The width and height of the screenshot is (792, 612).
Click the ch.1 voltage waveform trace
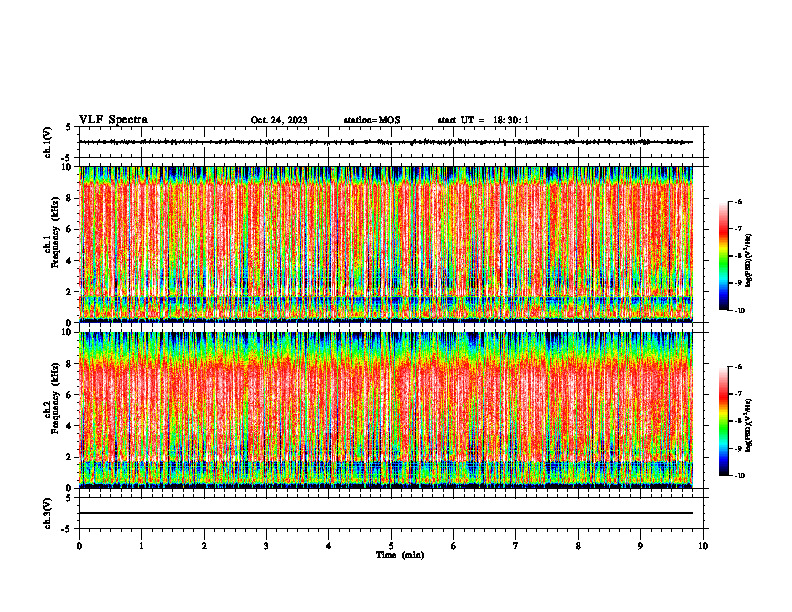coord(386,142)
